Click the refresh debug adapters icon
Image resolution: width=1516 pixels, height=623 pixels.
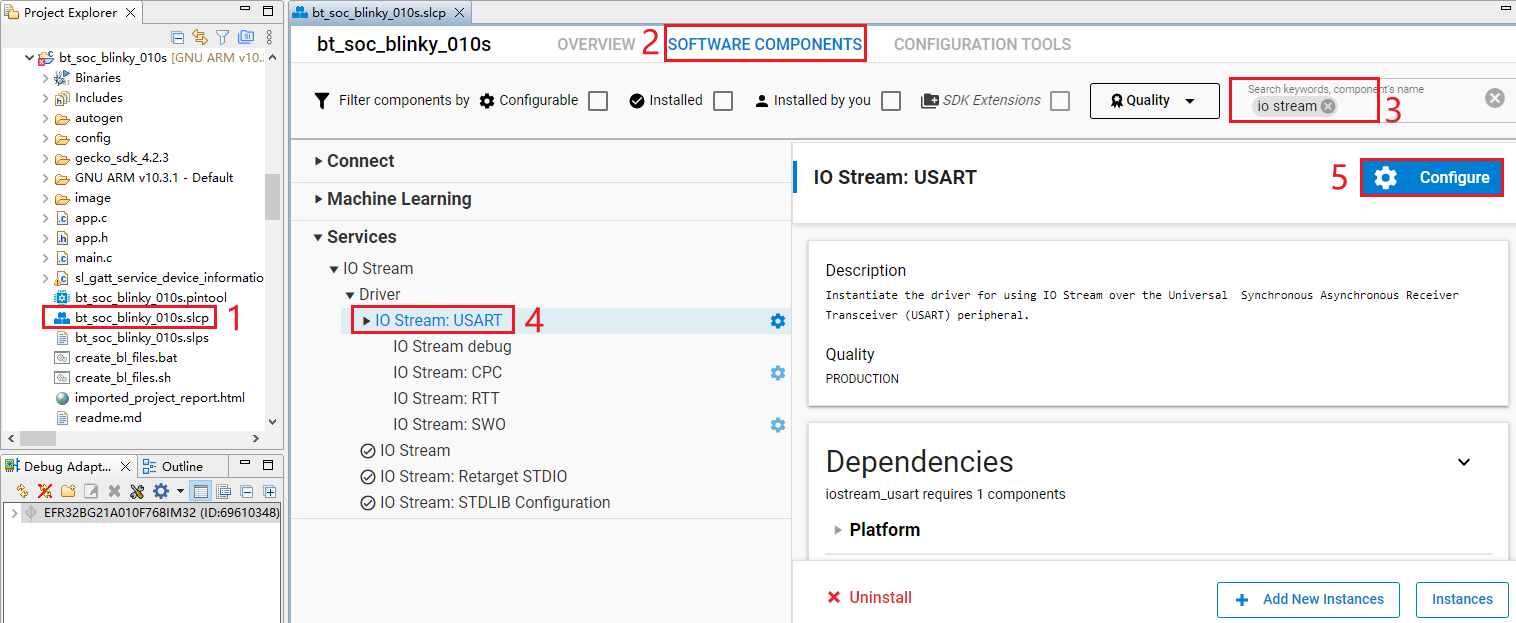[x=22, y=491]
